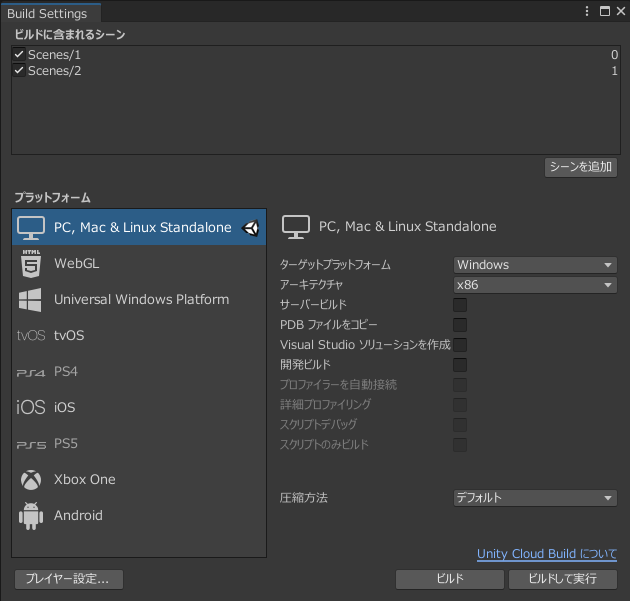The height and width of the screenshot is (601, 630).
Task: Click the Xbox One logo icon
Action: tap(31, 480)
